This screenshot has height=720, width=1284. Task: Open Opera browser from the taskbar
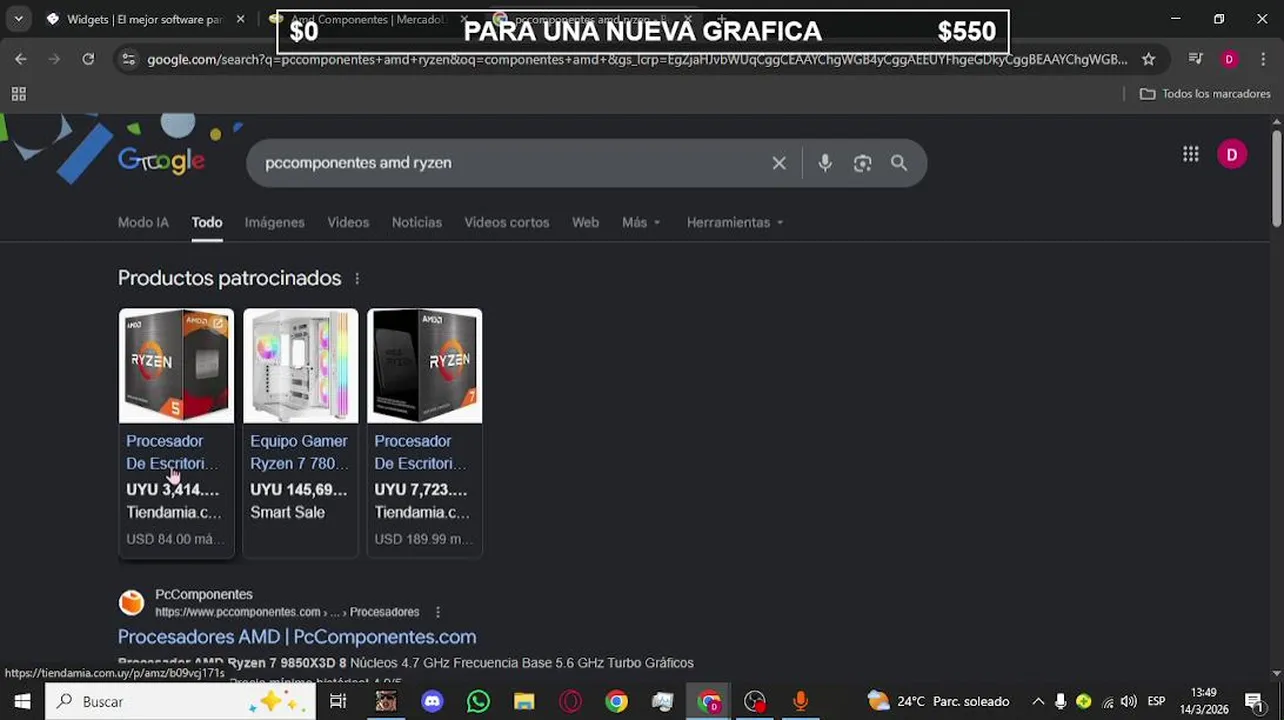click(x=570, y=701)
